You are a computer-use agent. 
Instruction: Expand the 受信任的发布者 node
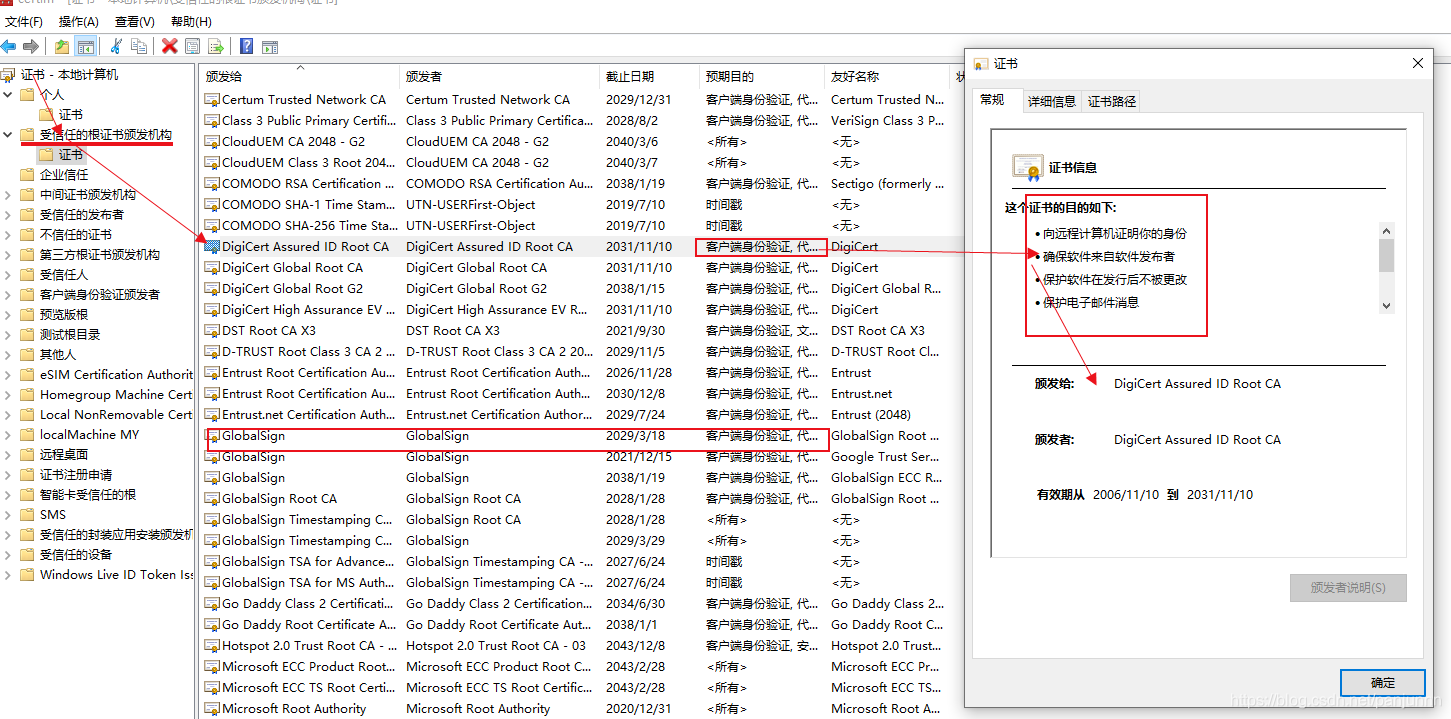point(8,215)
